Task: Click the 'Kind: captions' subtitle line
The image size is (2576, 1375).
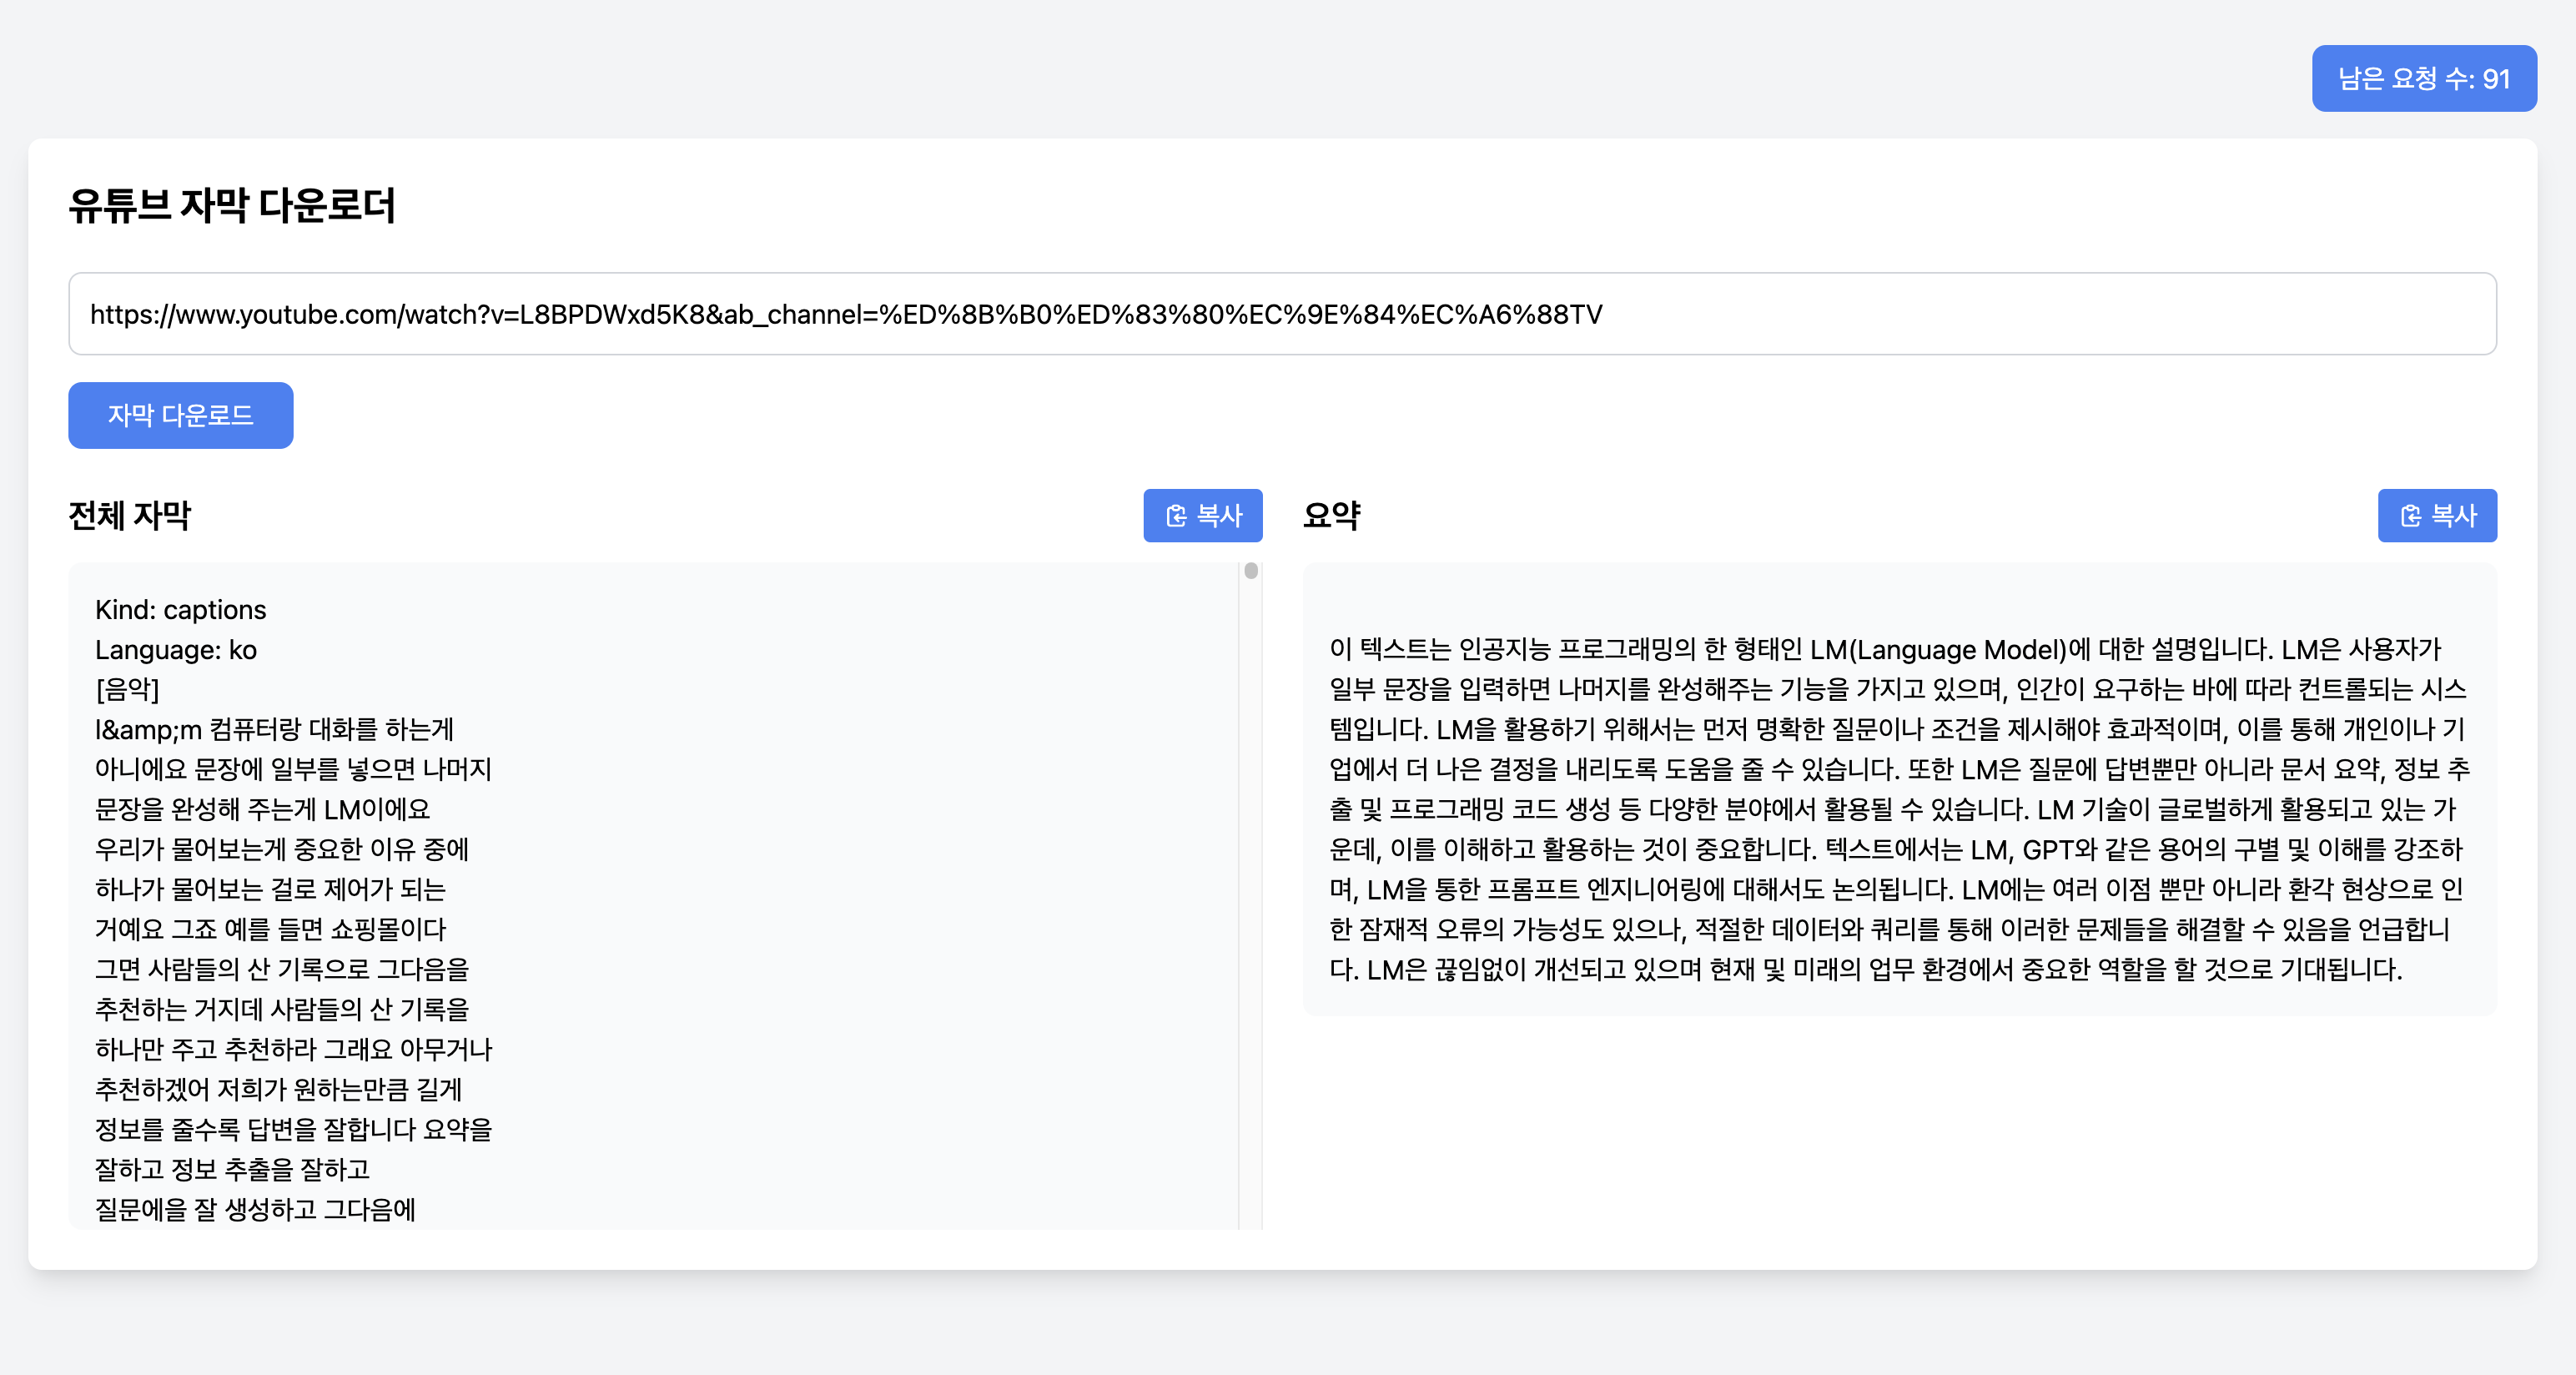Action: 181,610
